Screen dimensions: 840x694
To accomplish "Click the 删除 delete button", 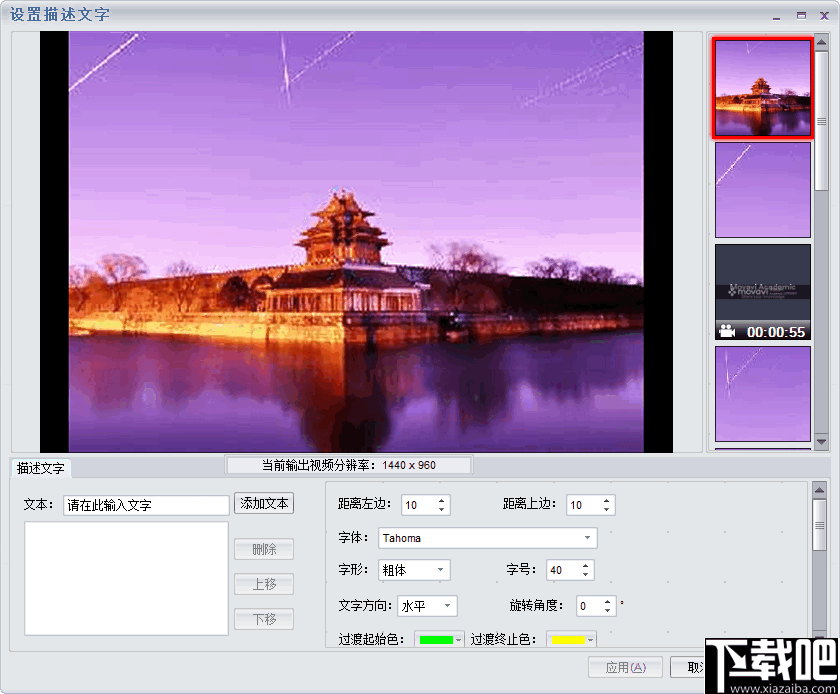I will point(263,549).
